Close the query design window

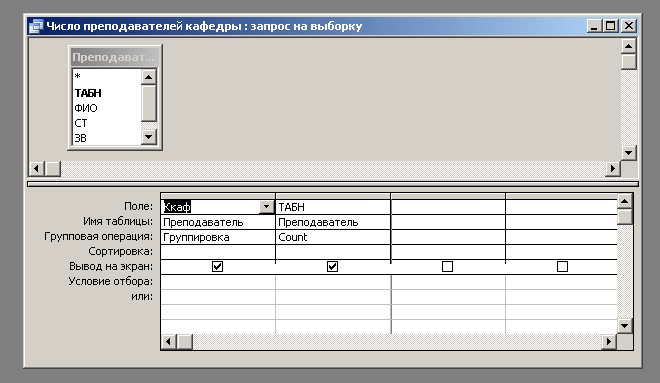tap(628, 26)
